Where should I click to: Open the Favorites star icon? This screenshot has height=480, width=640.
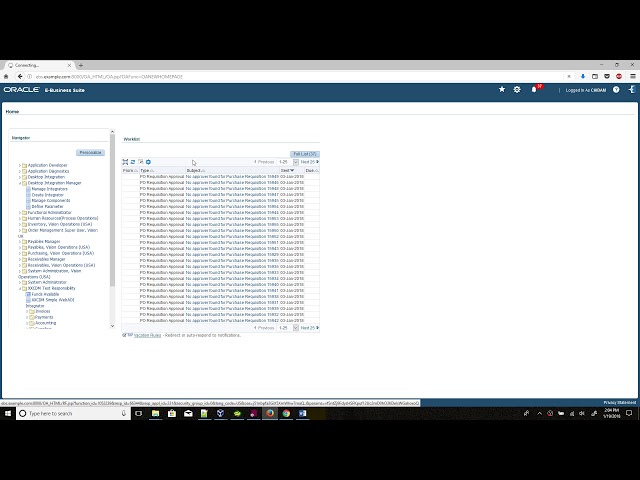click(x=502, y=89)
